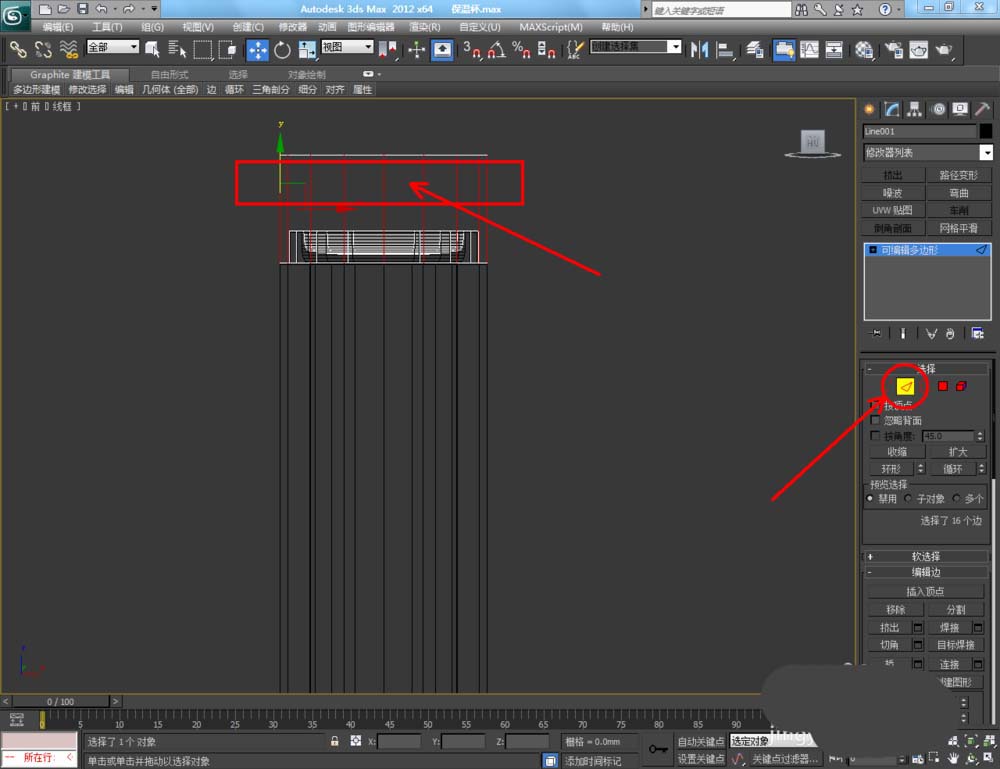Activate the Select and Rotate tool

(x=282, y=50)
